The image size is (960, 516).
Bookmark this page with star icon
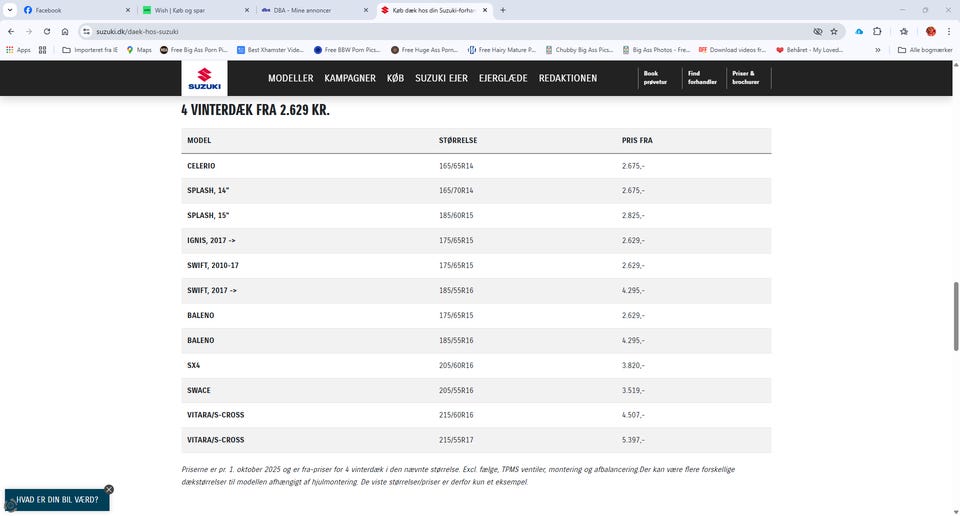[834, 31]
